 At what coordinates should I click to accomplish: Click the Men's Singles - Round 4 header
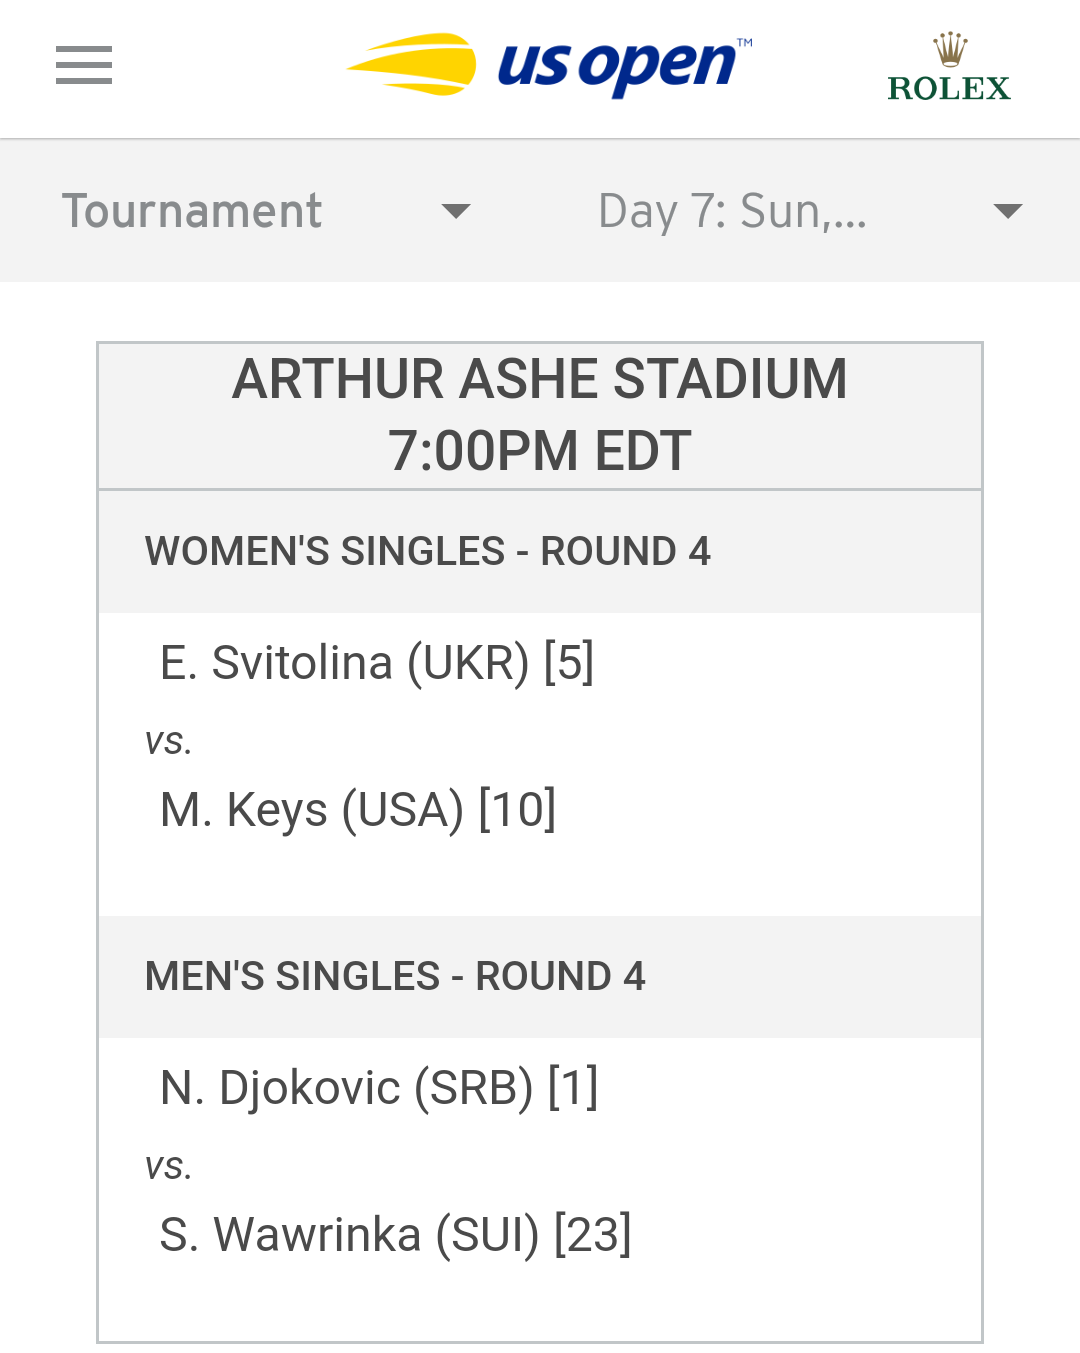click(x=395, y=977)
